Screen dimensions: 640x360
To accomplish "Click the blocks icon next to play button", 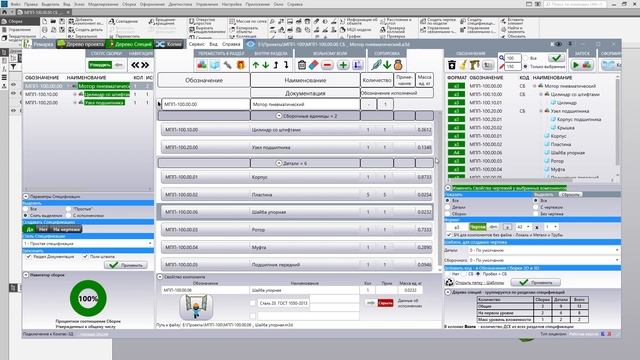I will pos(587,65).
